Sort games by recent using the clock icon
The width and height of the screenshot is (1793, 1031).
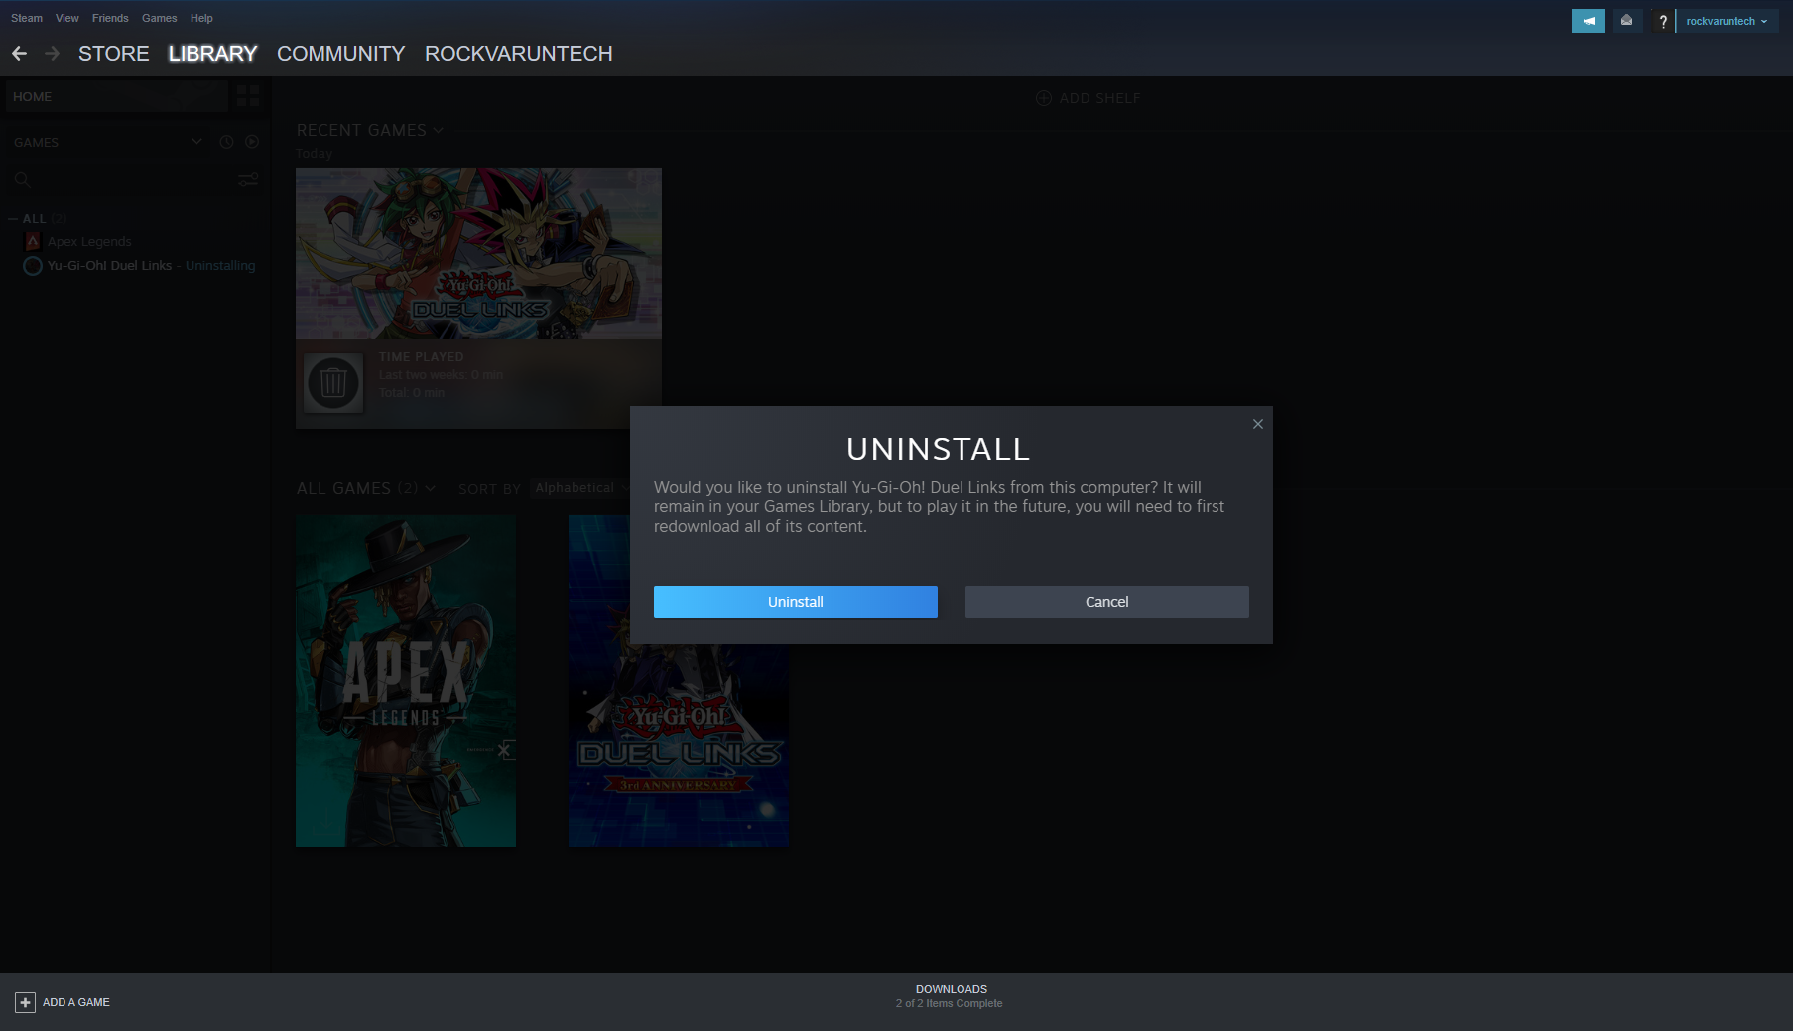226,142
